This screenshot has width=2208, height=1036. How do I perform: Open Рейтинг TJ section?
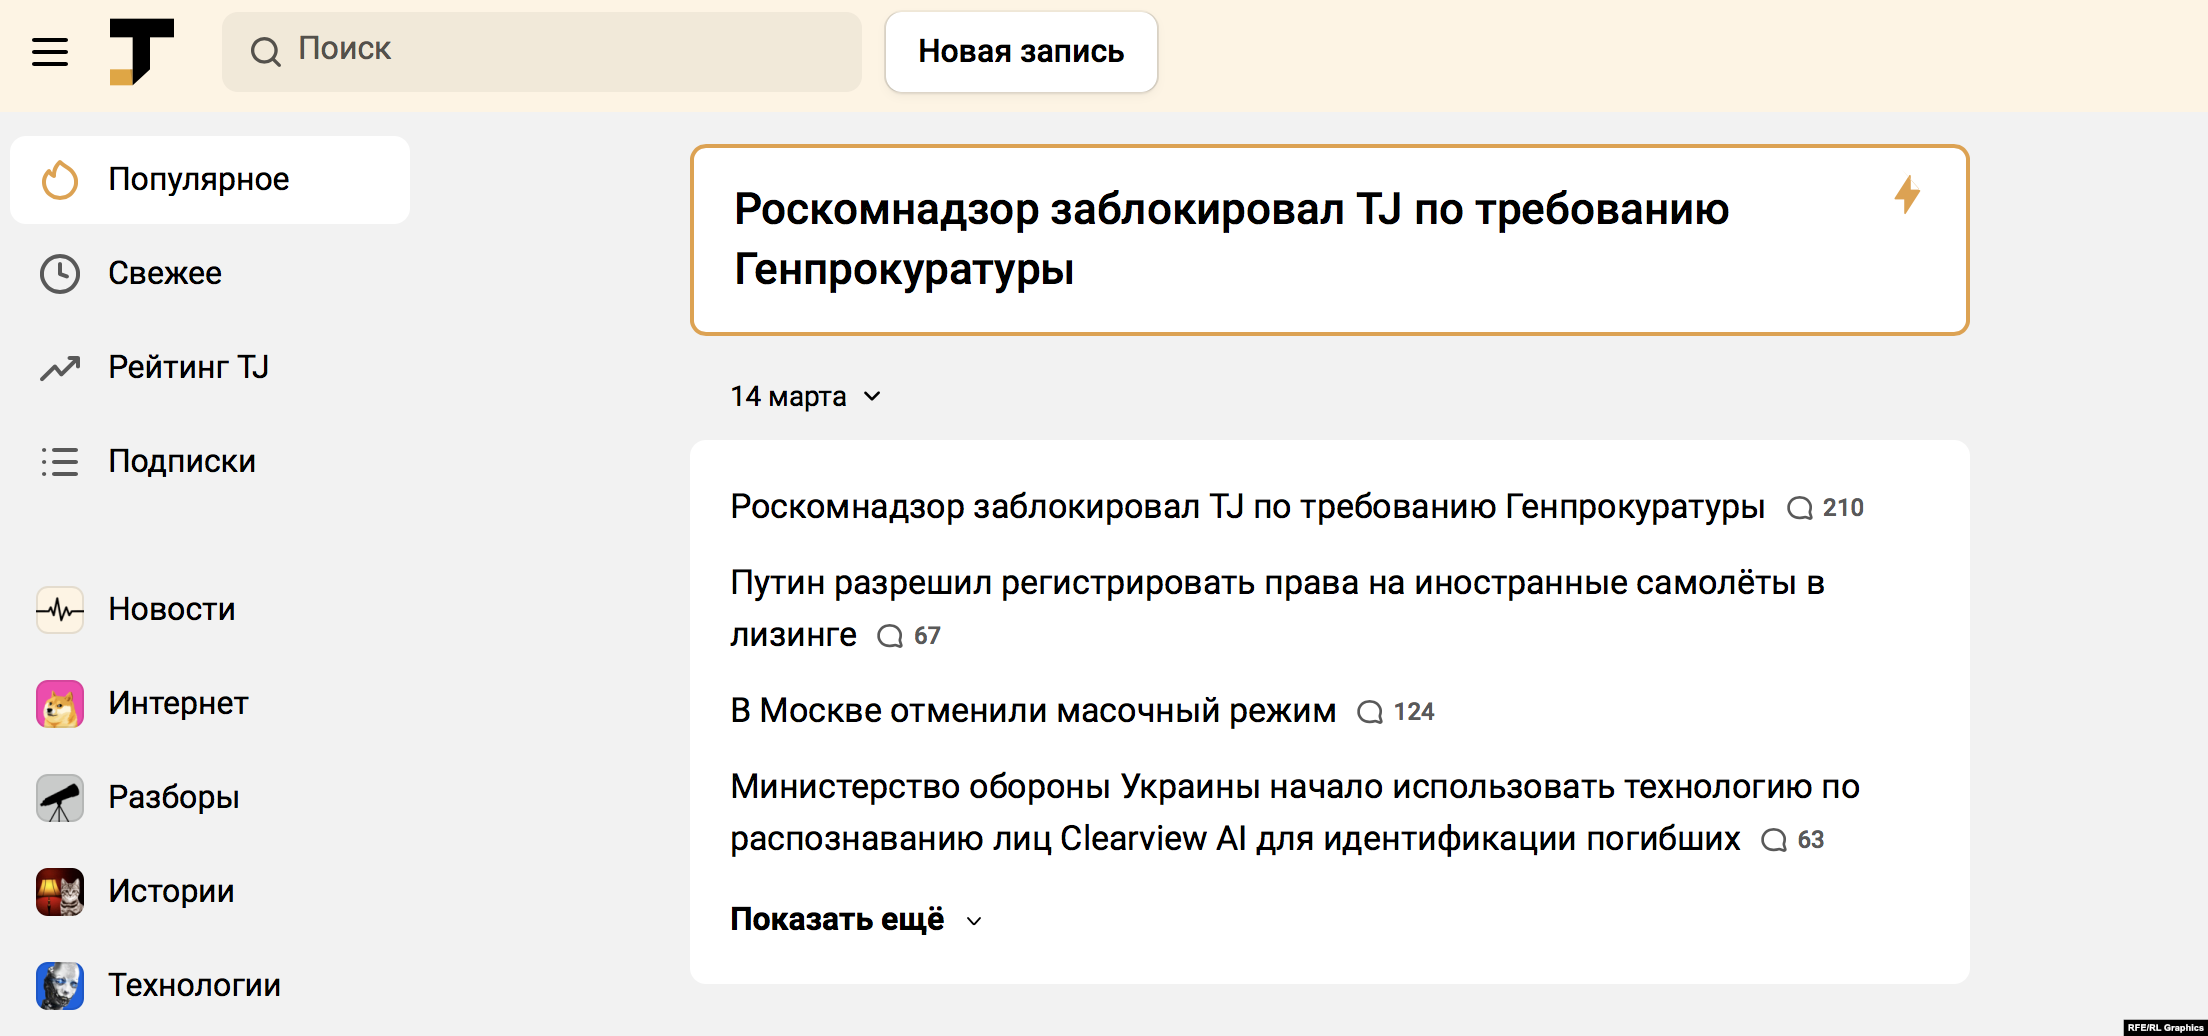click(x=188, y=367)
